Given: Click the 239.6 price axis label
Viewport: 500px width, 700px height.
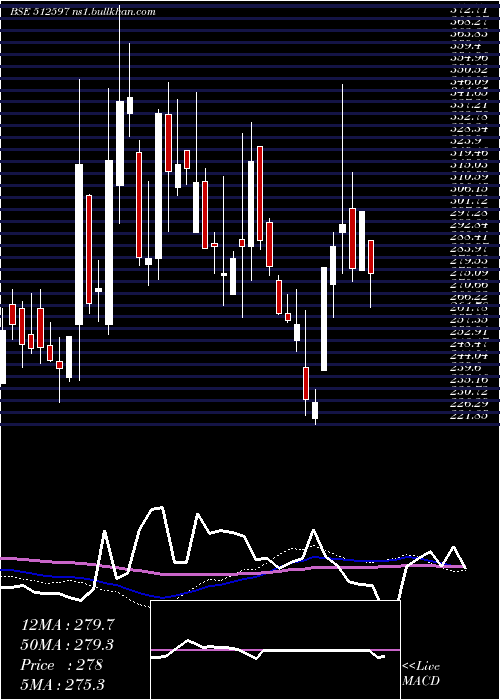Looking at the screenshot, I should coord(465,368).
